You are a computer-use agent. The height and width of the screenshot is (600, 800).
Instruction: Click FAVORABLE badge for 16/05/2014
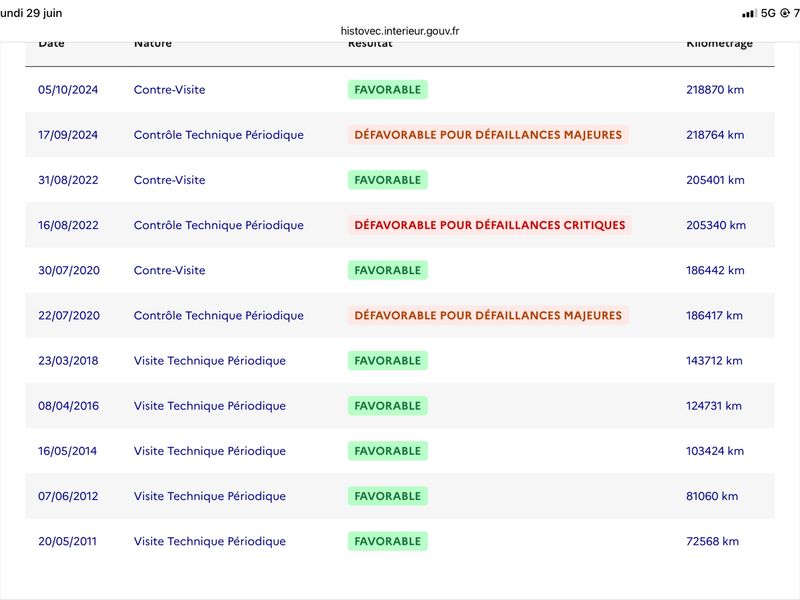pyautogui.click(x=388, y=451)
